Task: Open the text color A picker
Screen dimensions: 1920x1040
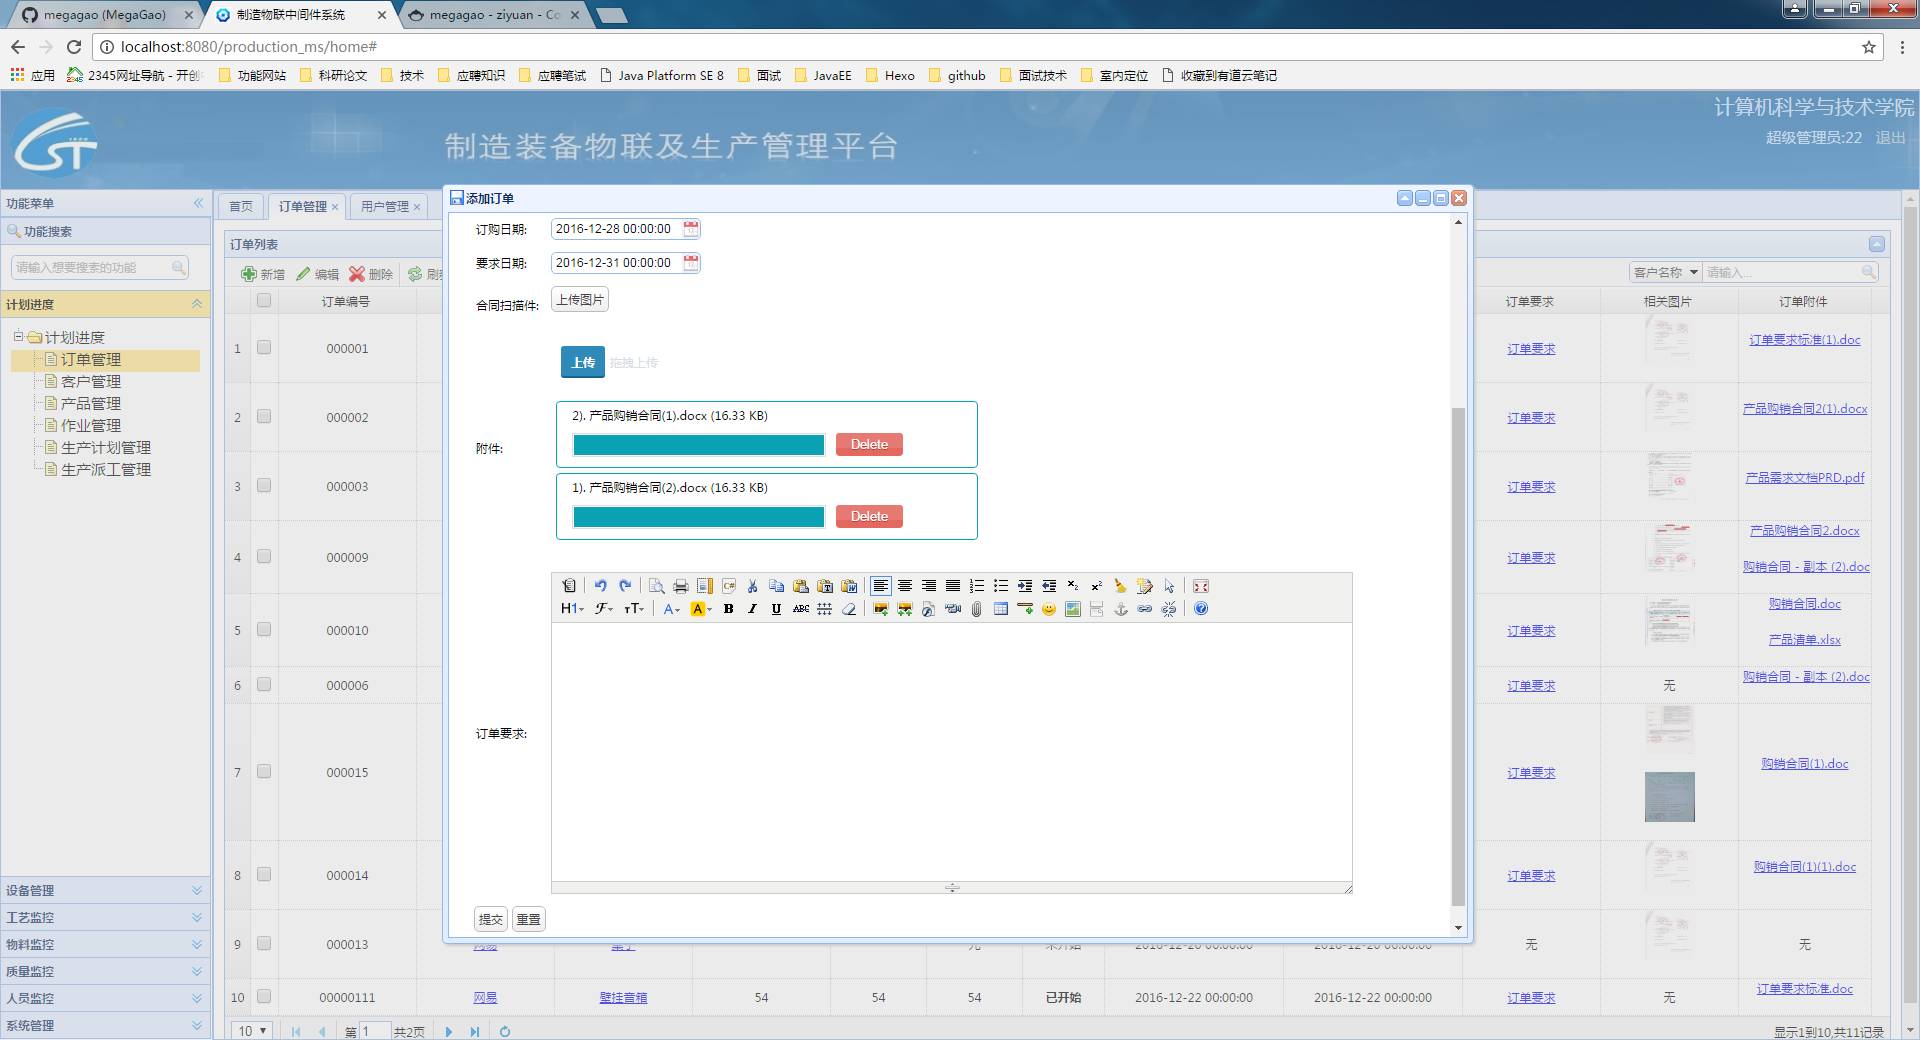Action: pyautogui.click(x=671, y=609)
